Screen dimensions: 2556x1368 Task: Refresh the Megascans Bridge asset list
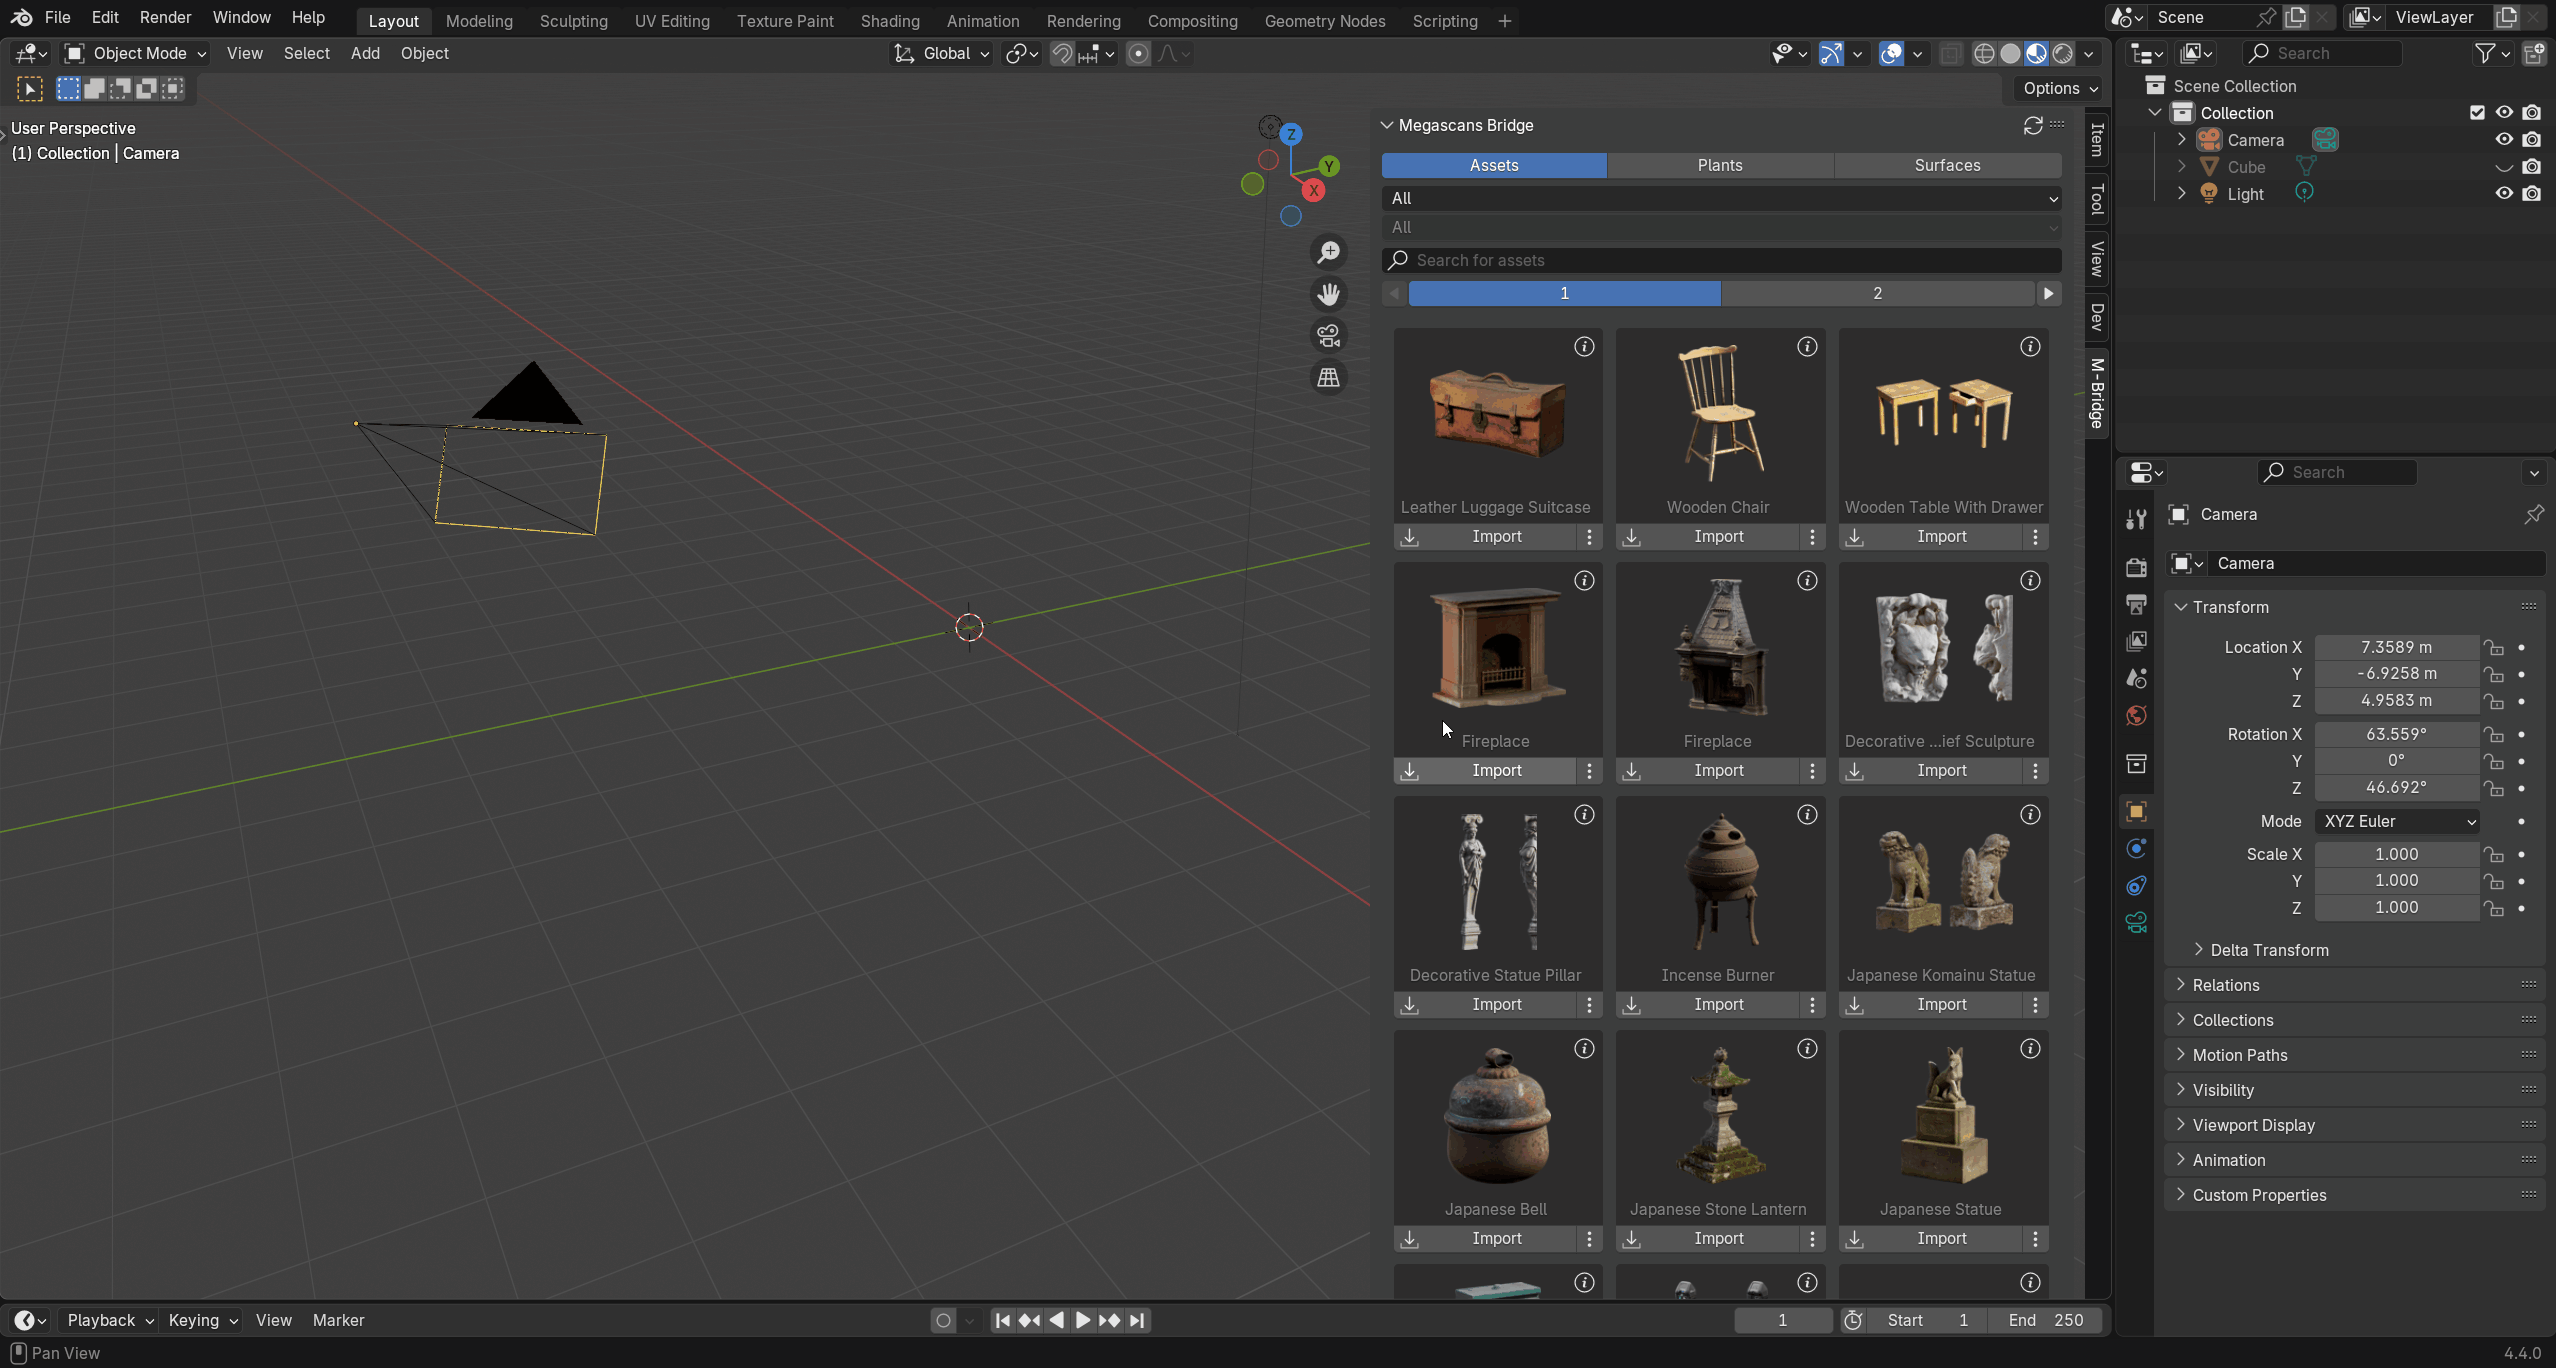coord(2033,125)
